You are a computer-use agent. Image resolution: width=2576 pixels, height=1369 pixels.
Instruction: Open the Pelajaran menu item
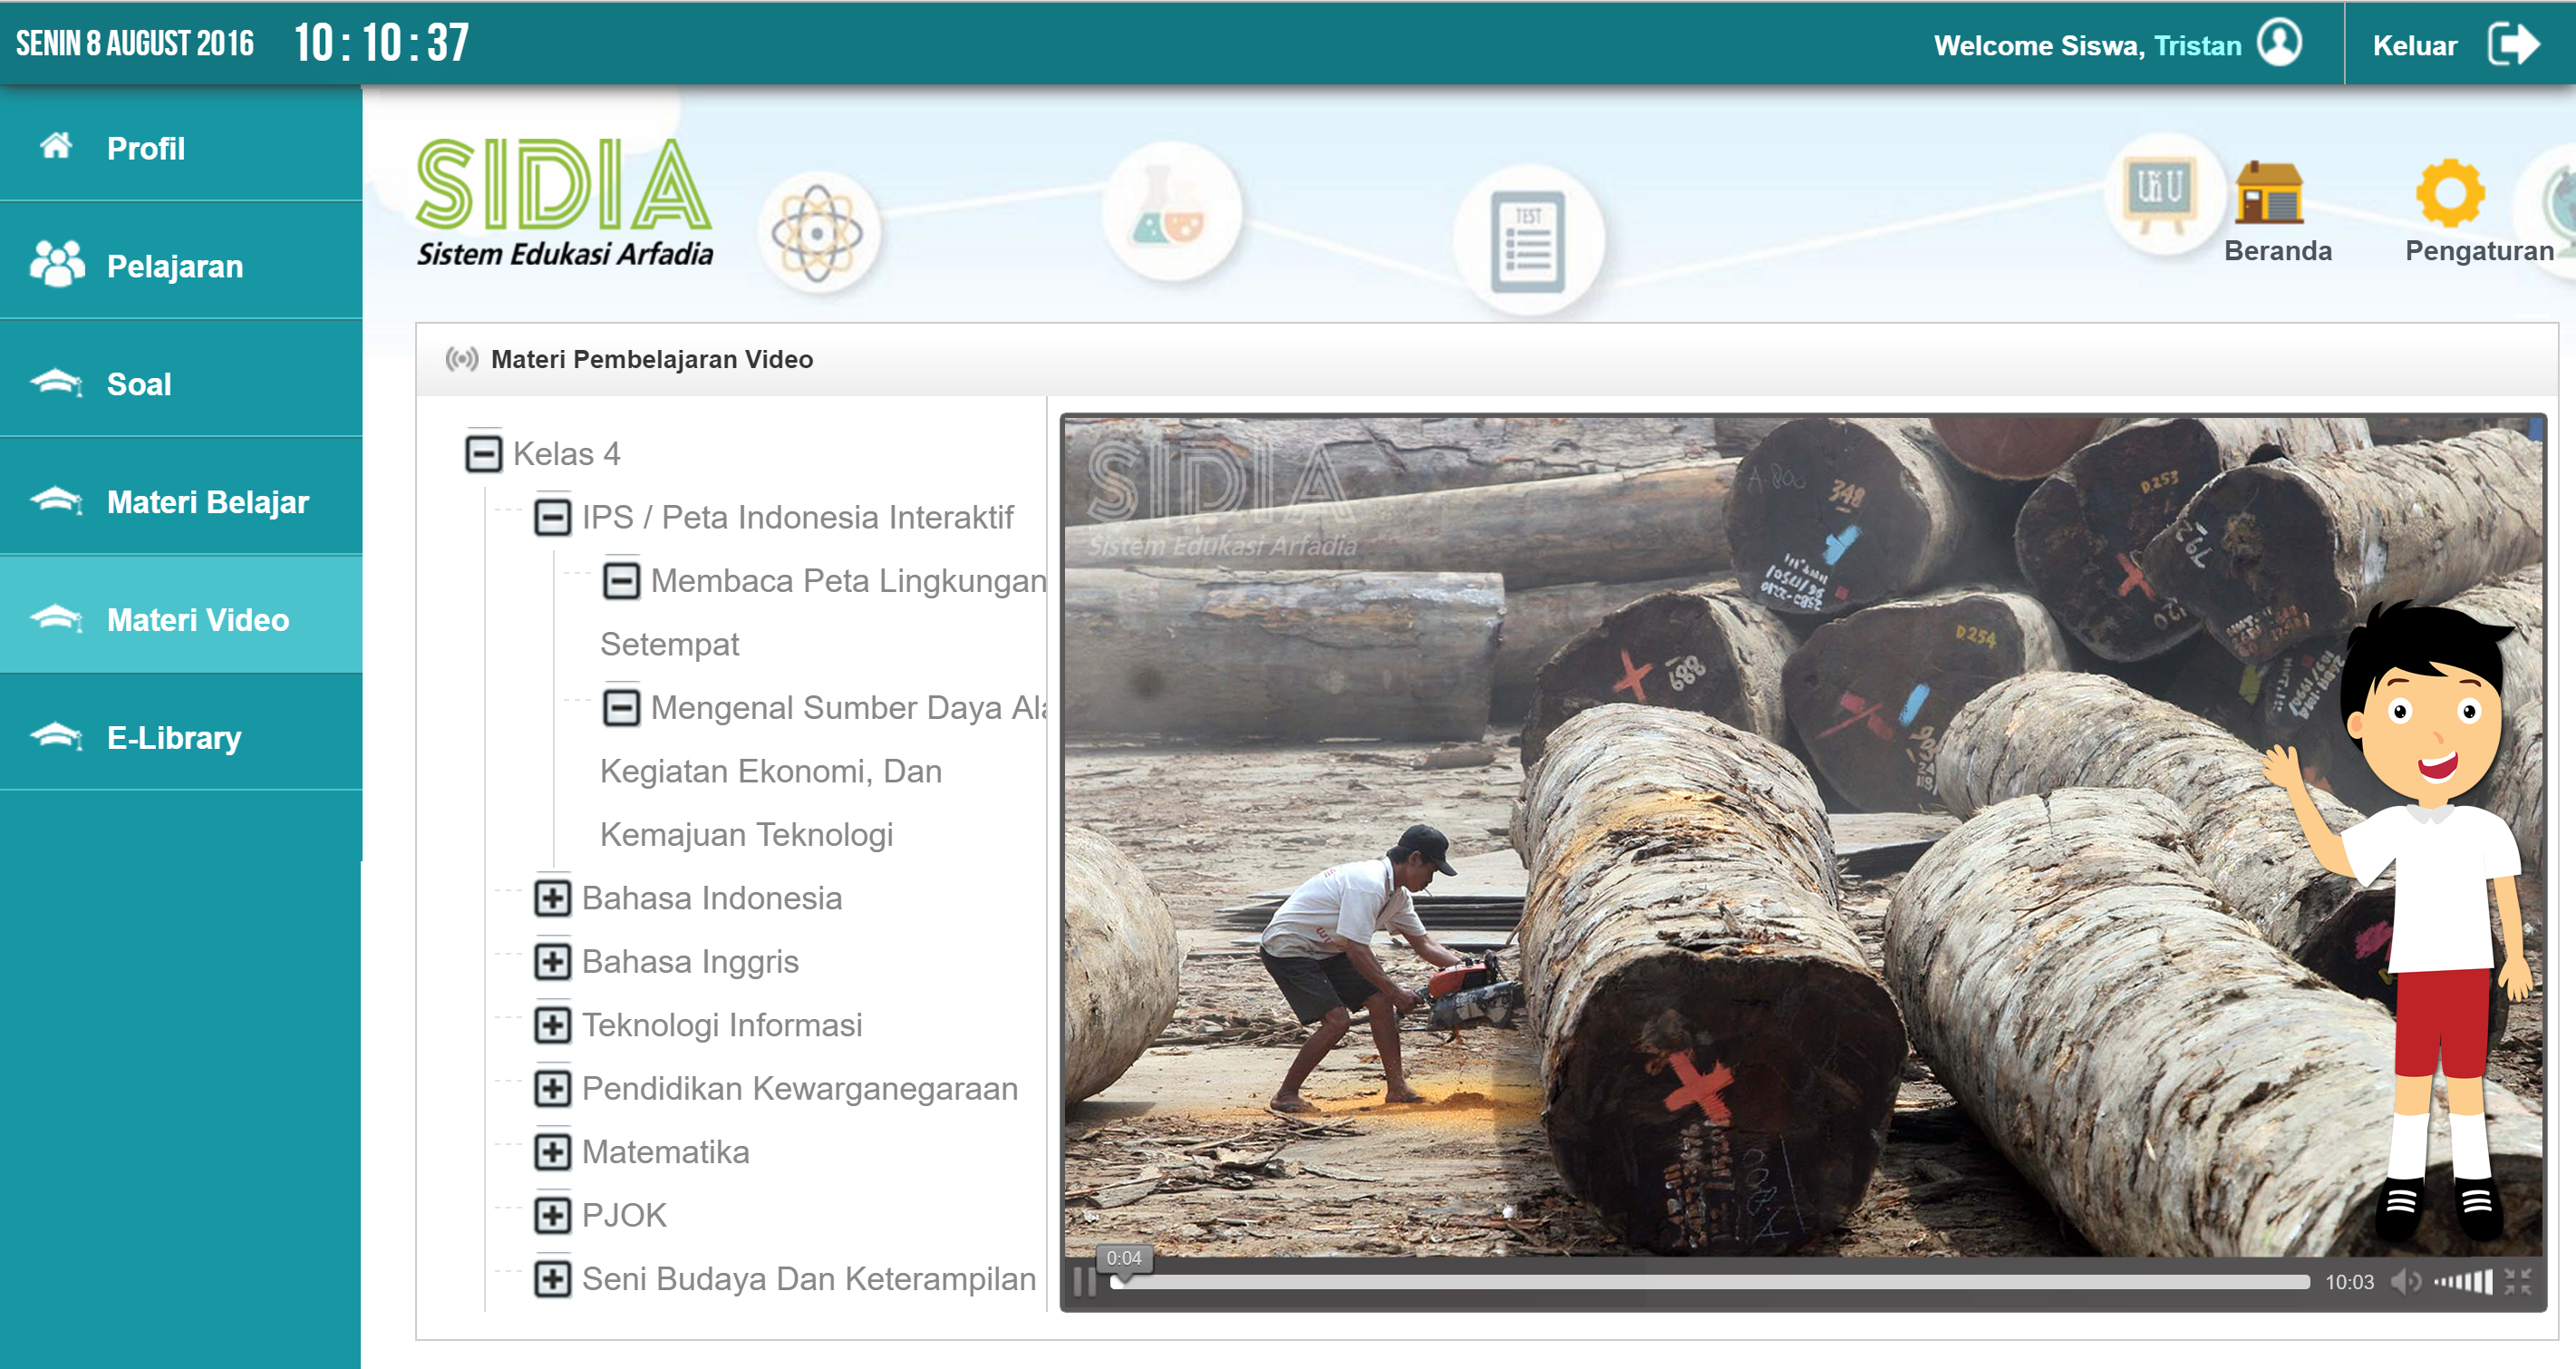[181, 261]
